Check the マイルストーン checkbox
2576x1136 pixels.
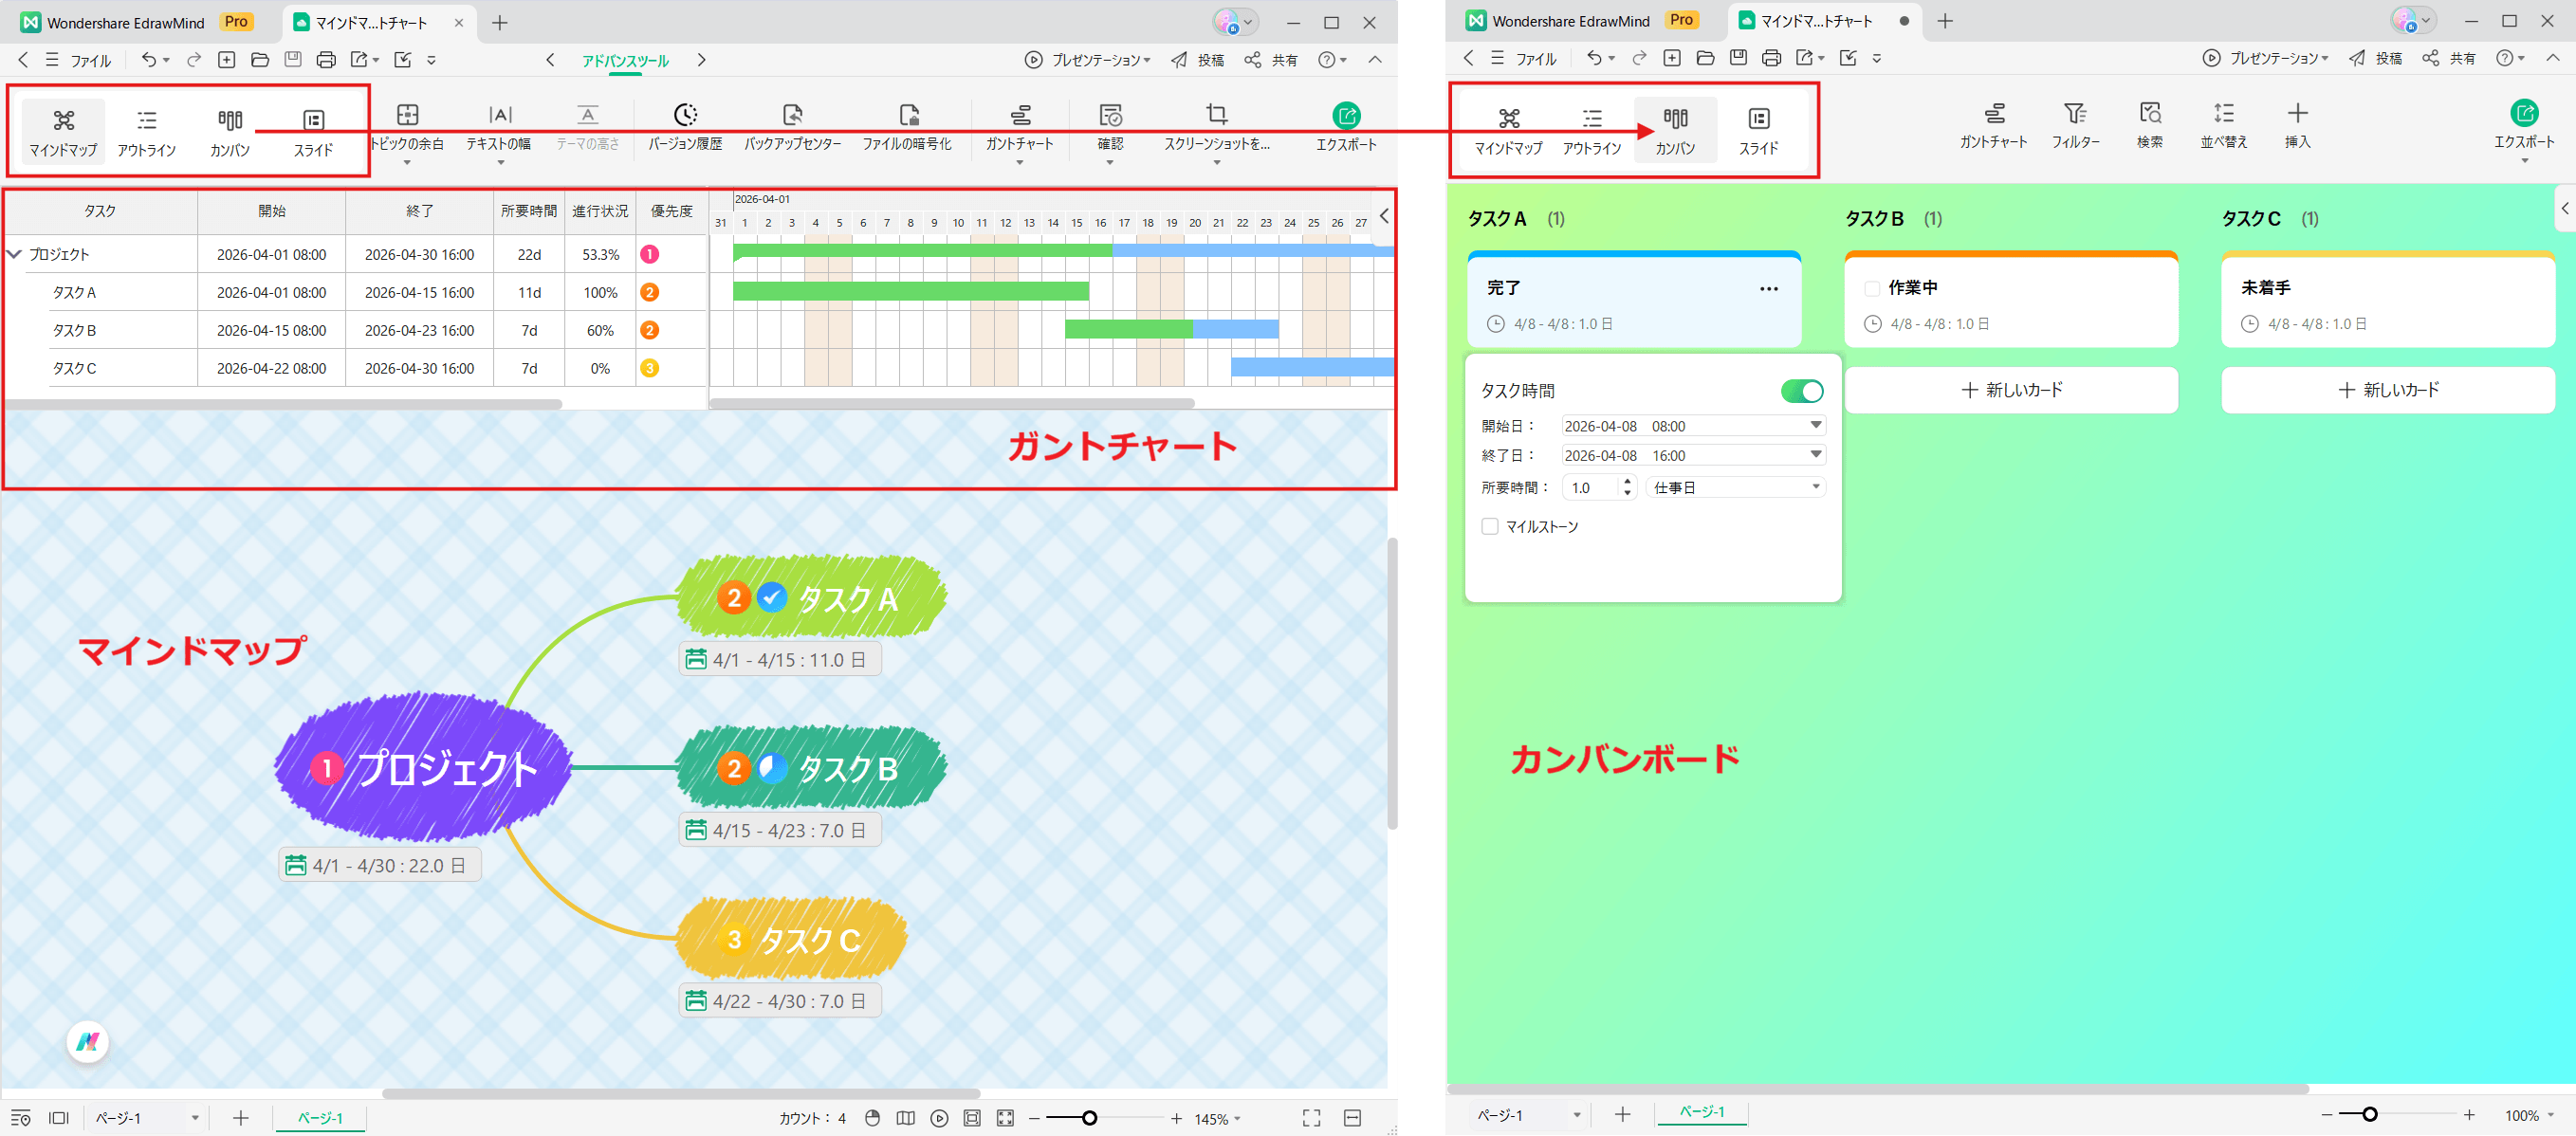pos(1490,526)
